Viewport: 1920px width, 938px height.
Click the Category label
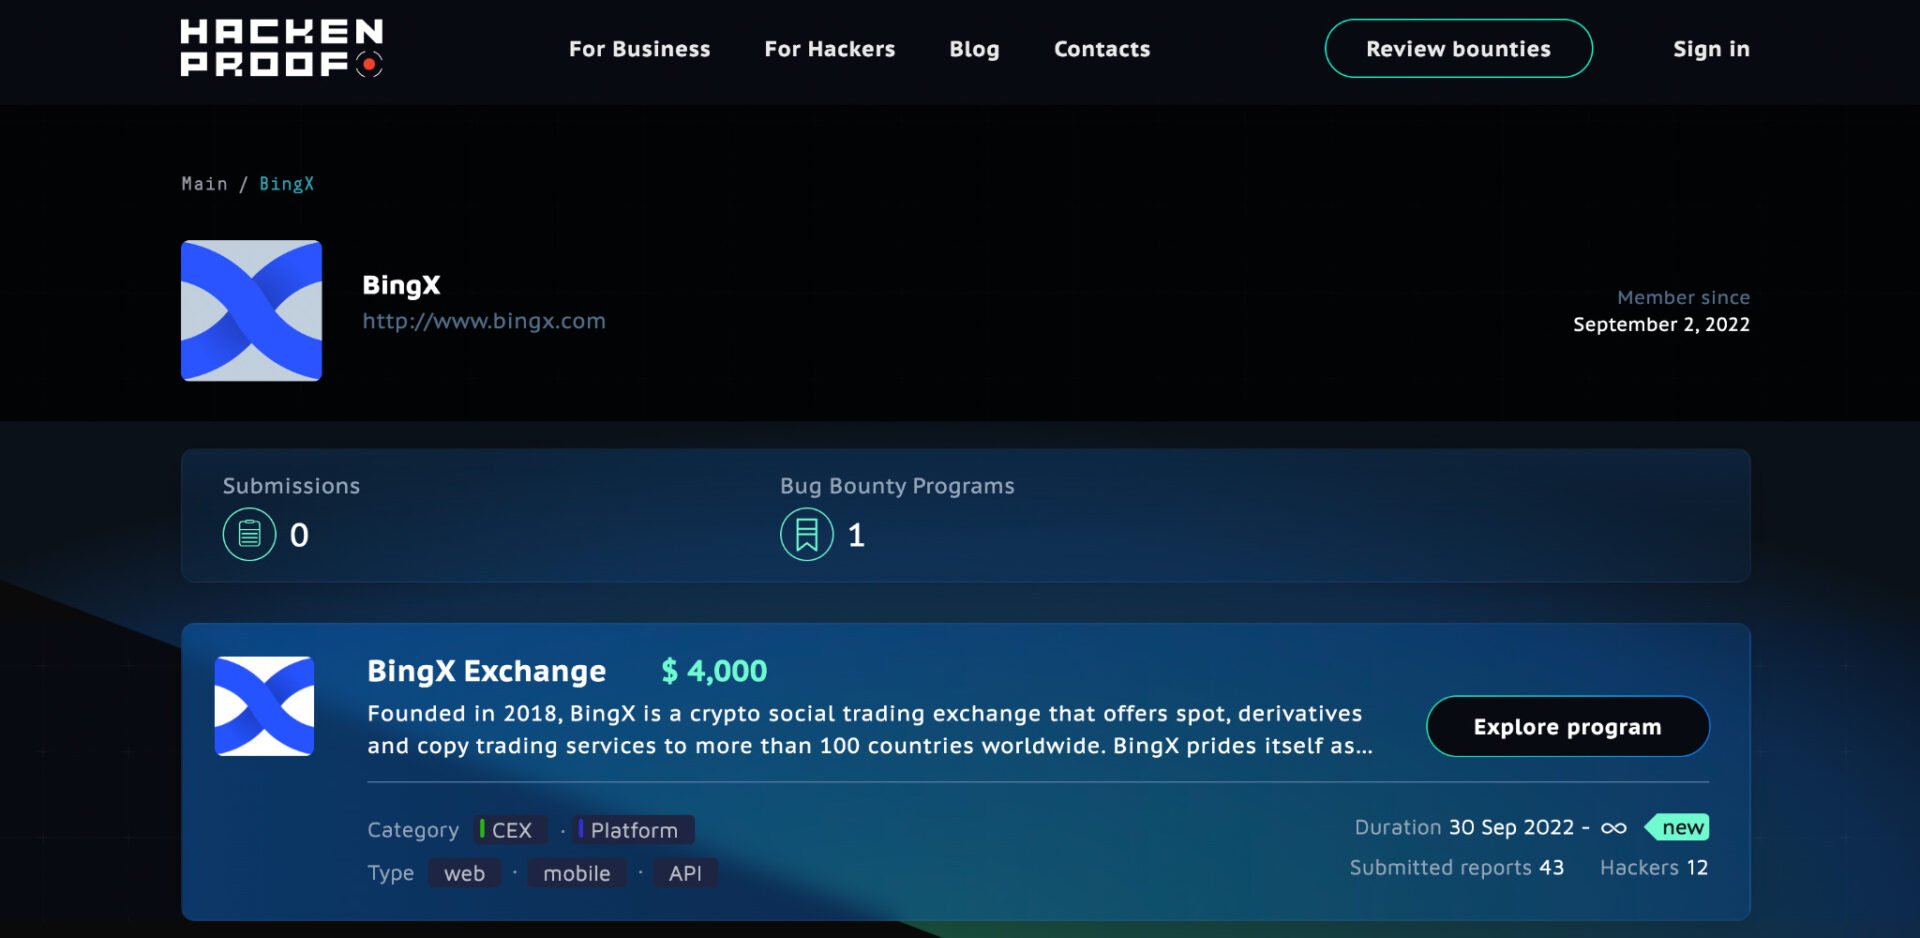point(413,830)
